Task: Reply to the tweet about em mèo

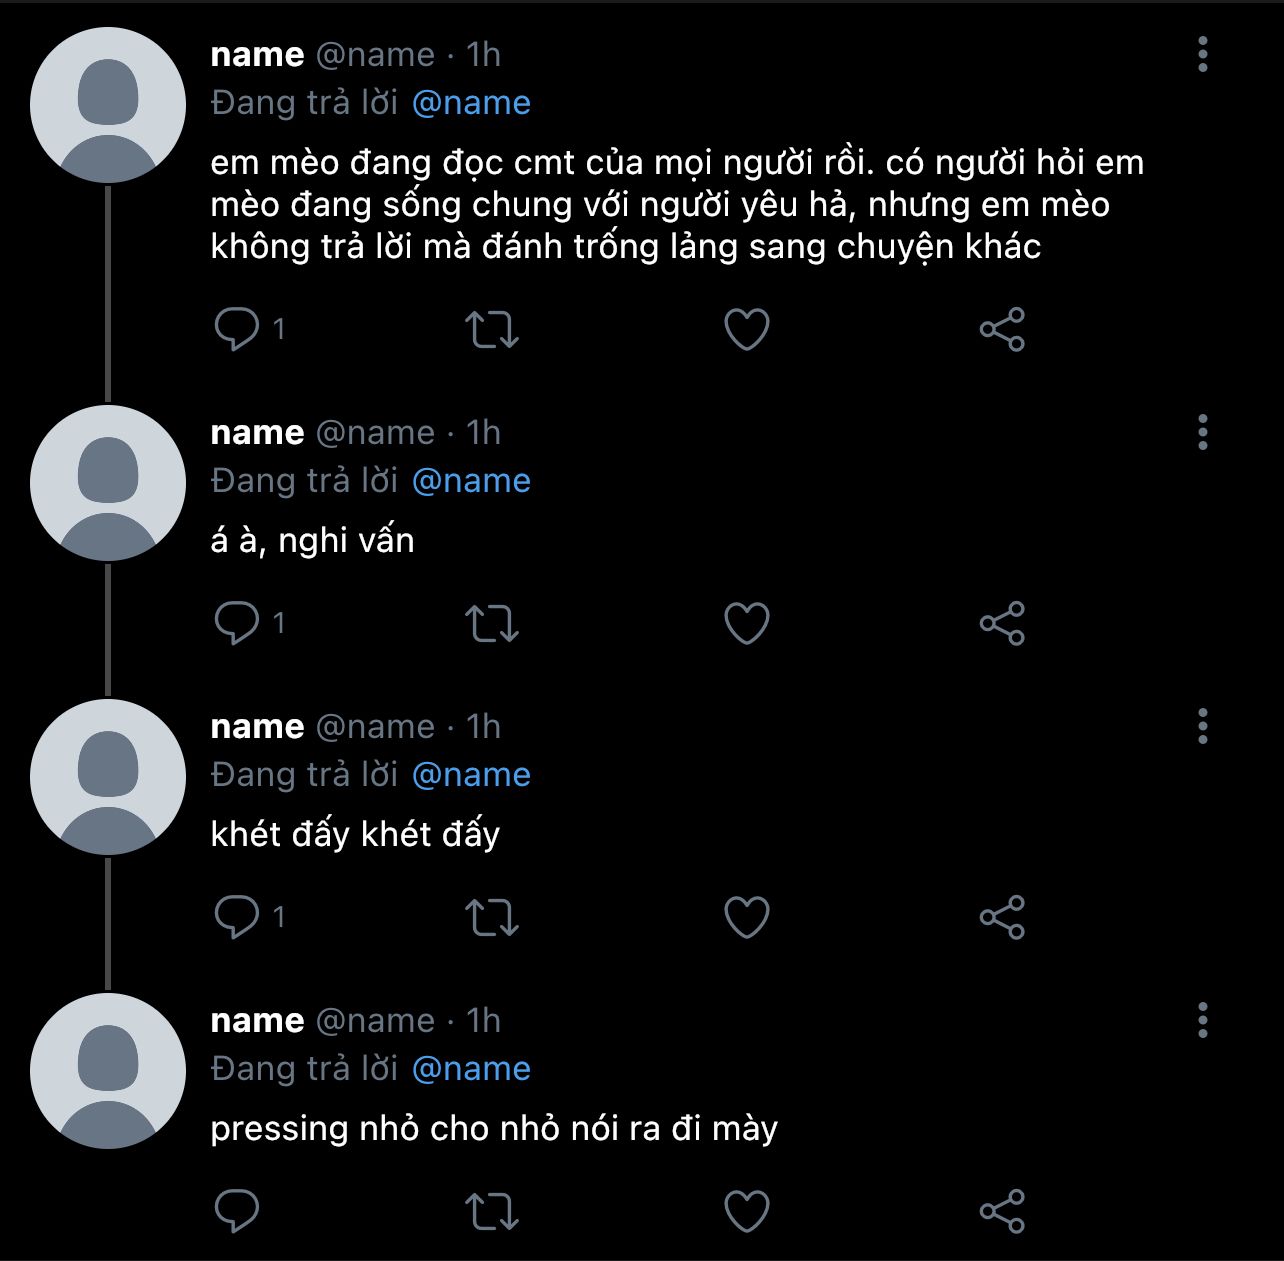Action: tap(237, 329)
